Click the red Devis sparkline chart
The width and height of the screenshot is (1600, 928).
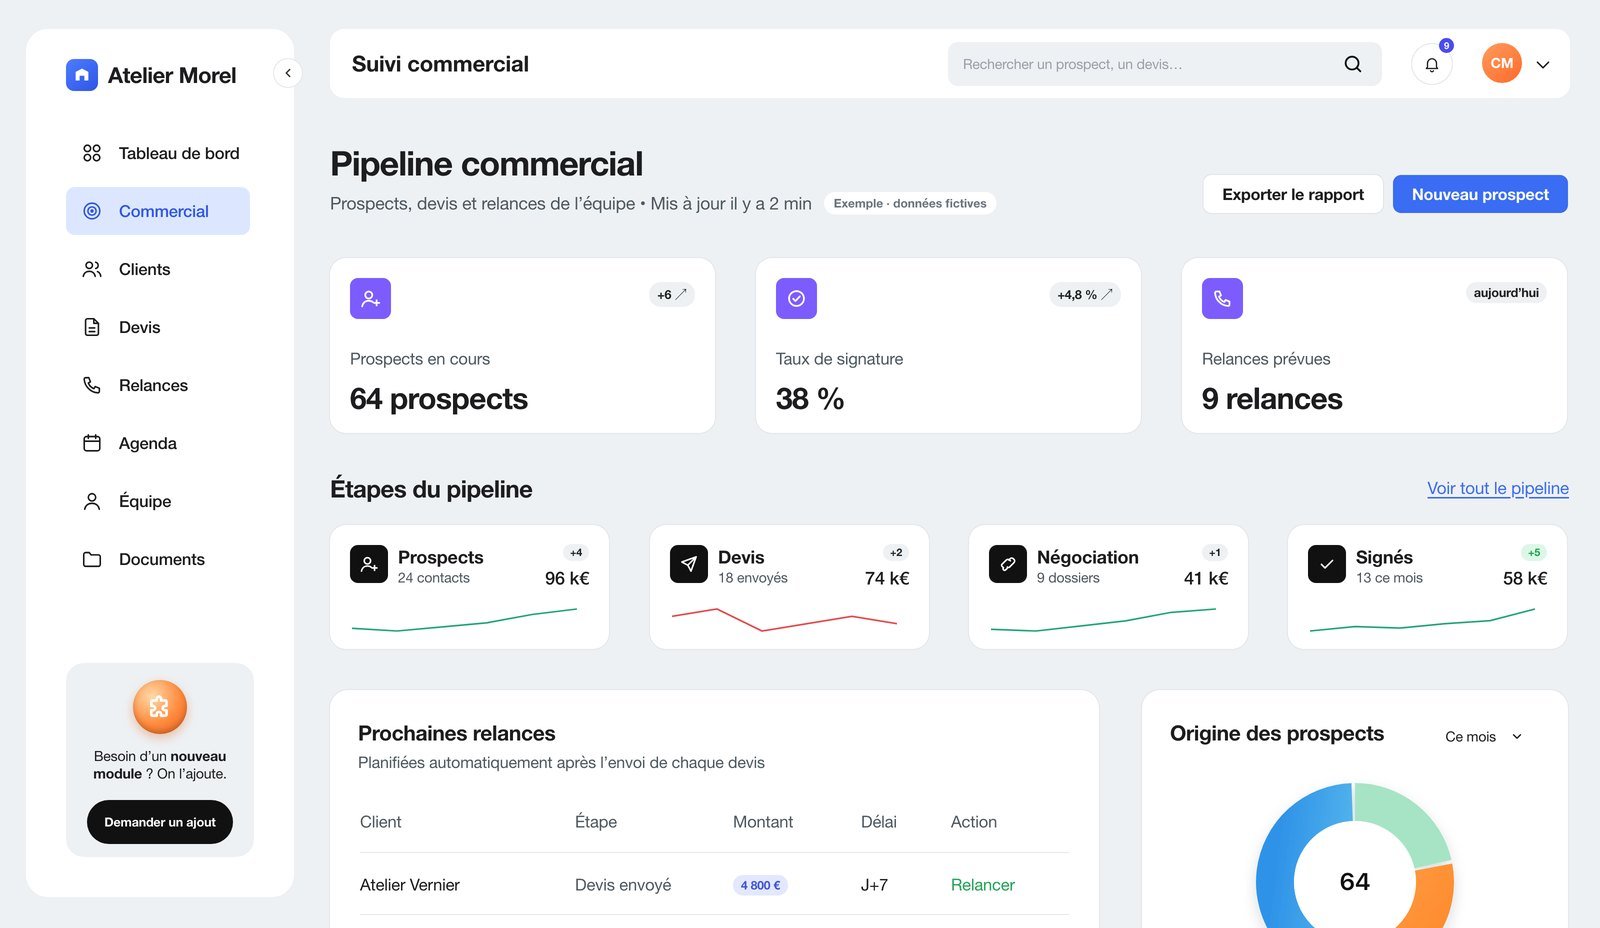(x=784, y=619)
